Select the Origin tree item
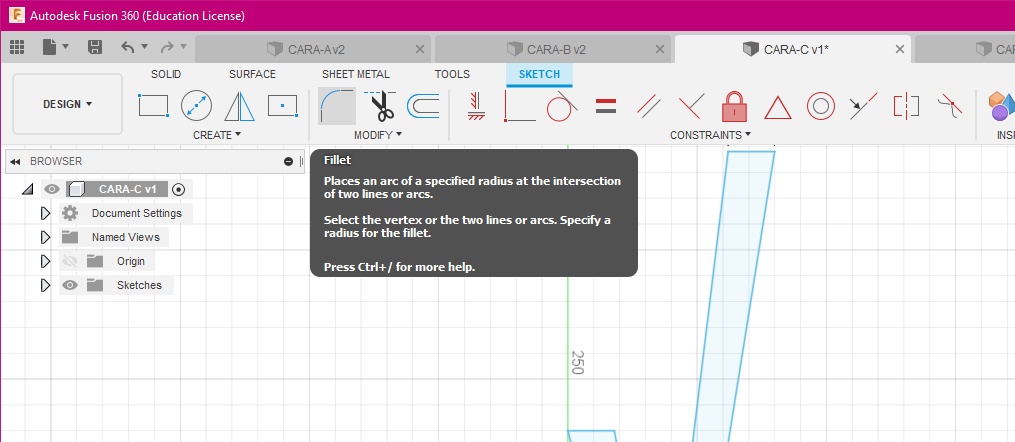 [131, 261]
